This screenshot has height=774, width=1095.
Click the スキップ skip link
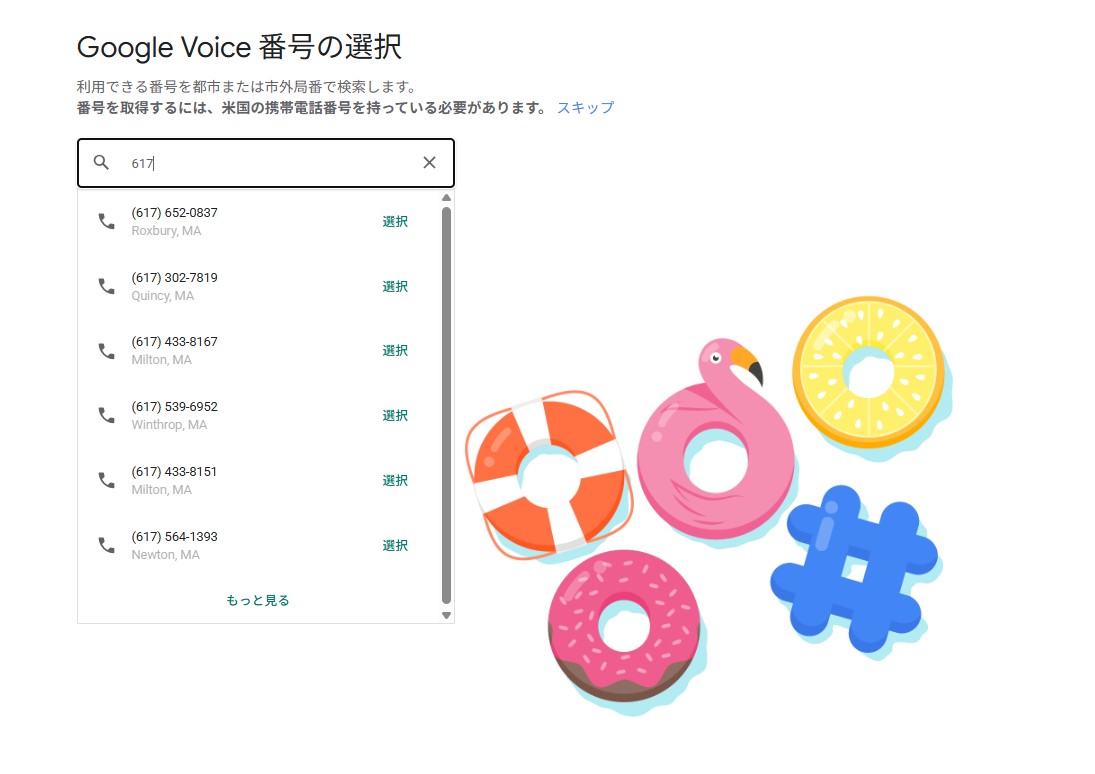click(585, 108)
